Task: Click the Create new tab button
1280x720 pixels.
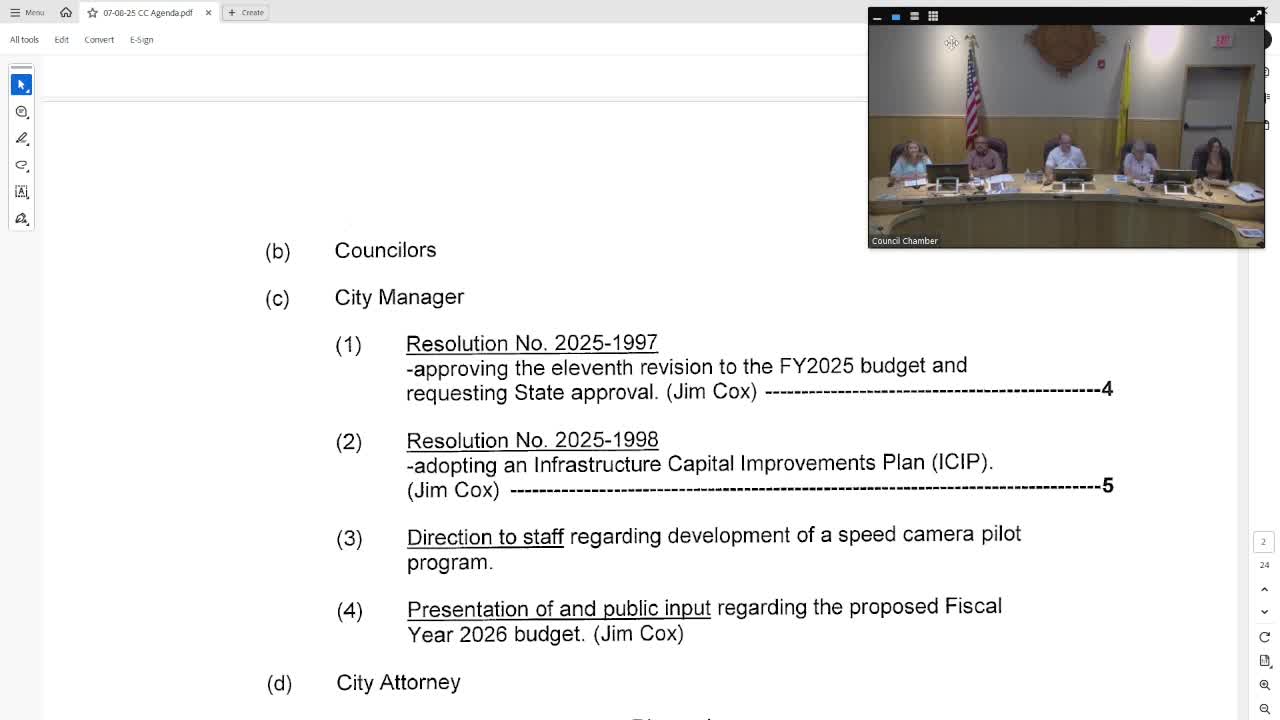Action: click(x=246, y=12)
